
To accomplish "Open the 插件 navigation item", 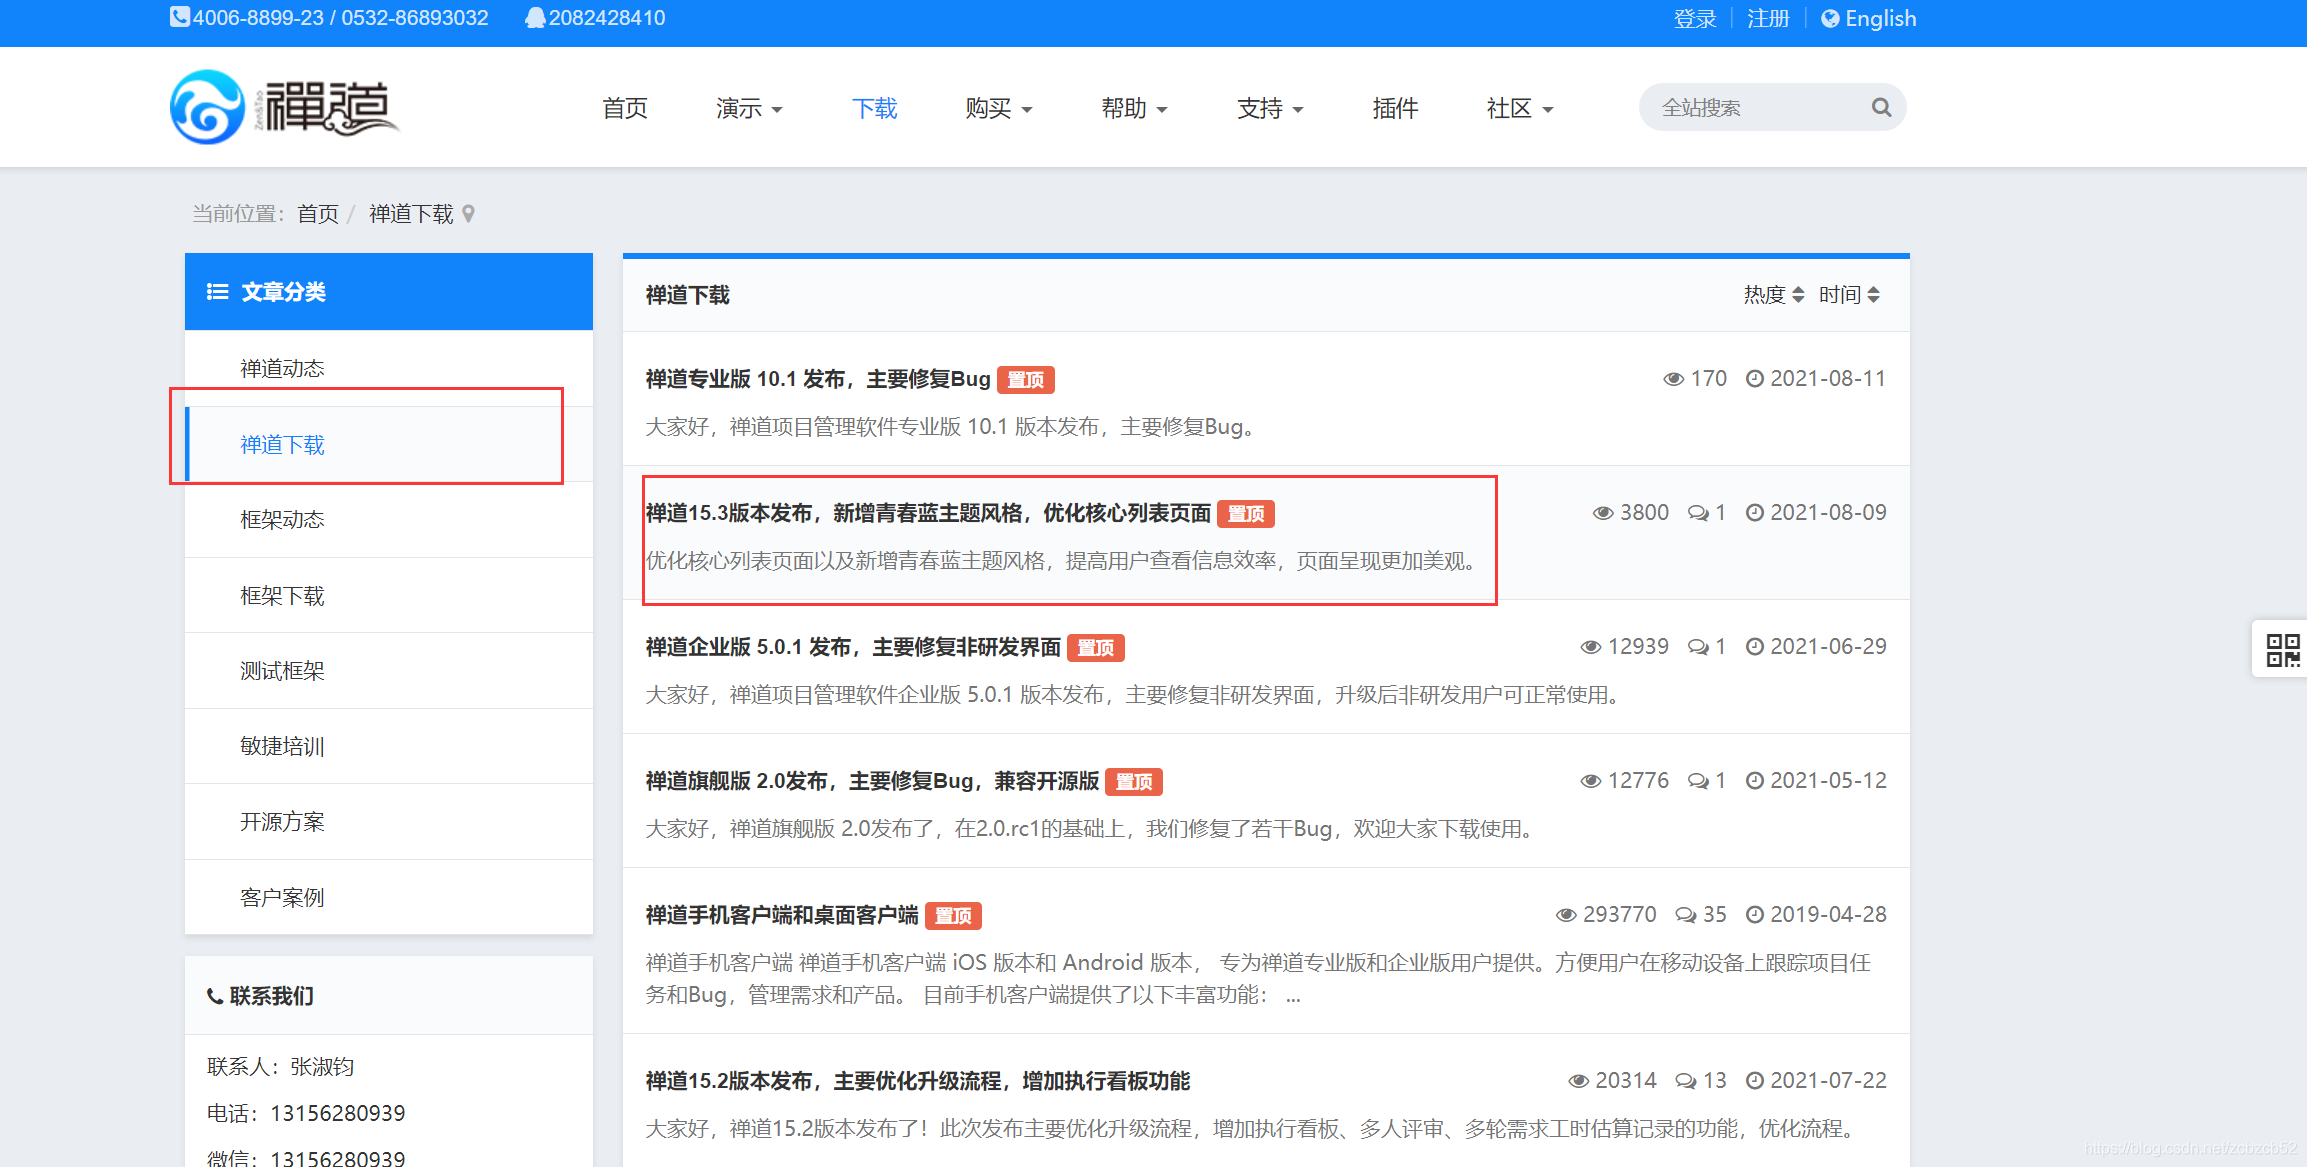I will pyautogui.click(x=1394, y=108).
